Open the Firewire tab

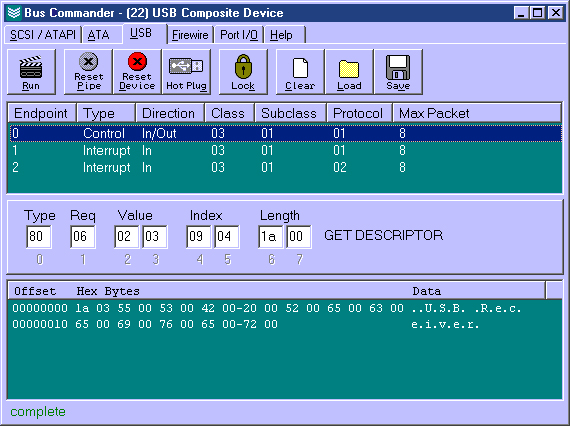coord(190,35)
